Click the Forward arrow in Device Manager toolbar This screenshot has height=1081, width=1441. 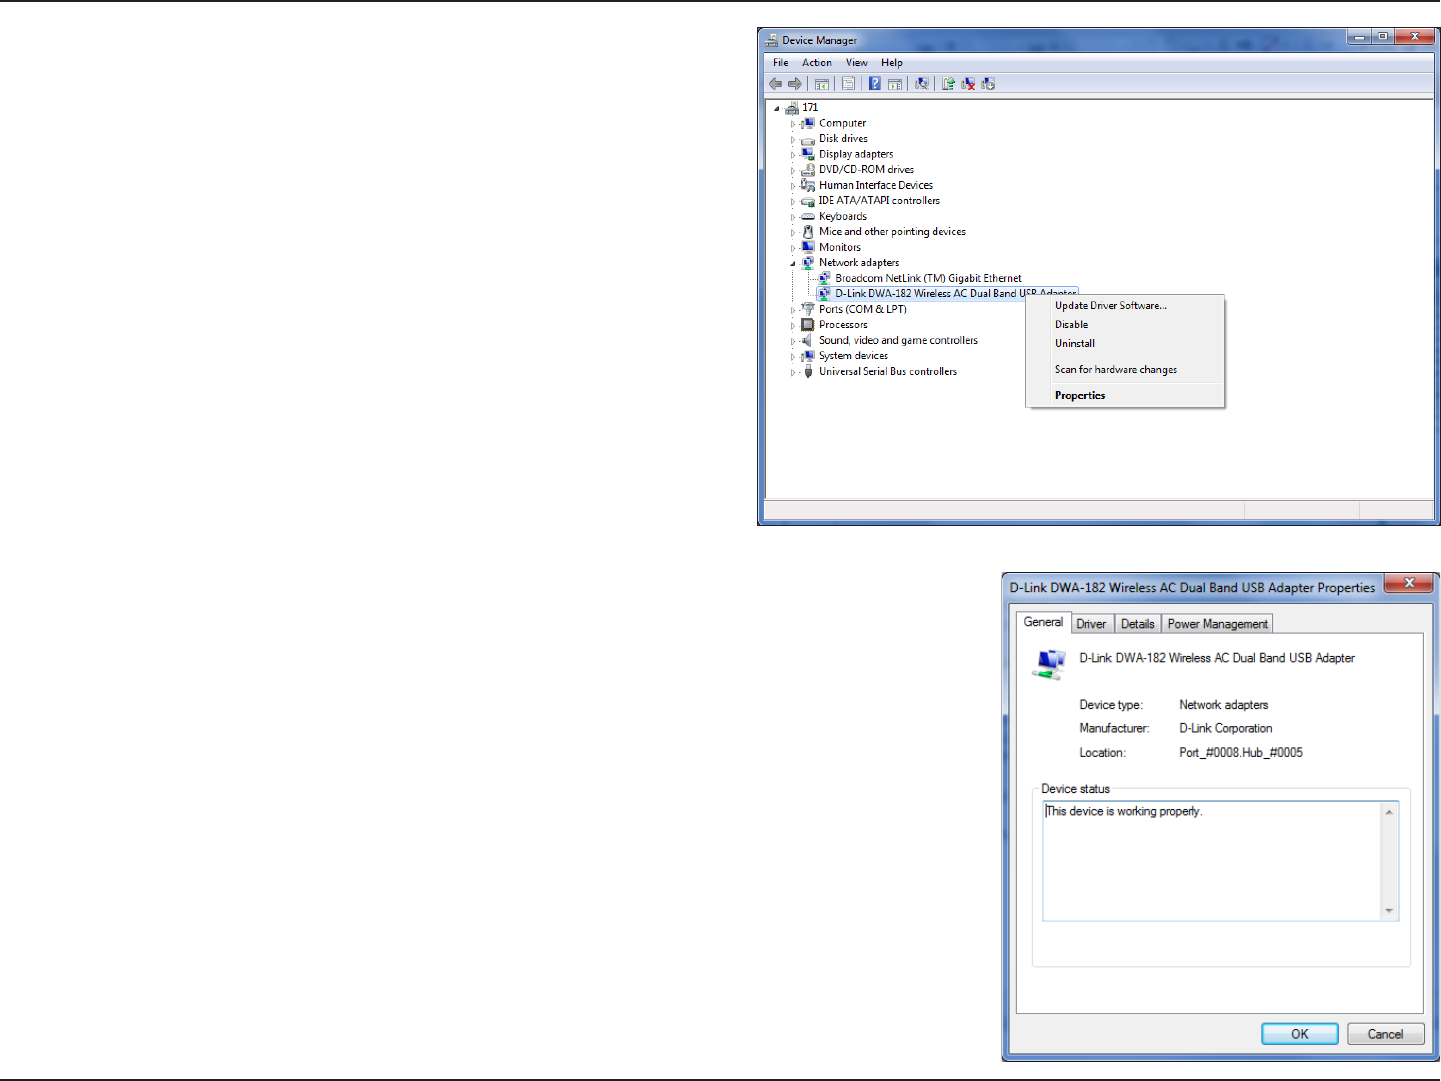(795, 84)
